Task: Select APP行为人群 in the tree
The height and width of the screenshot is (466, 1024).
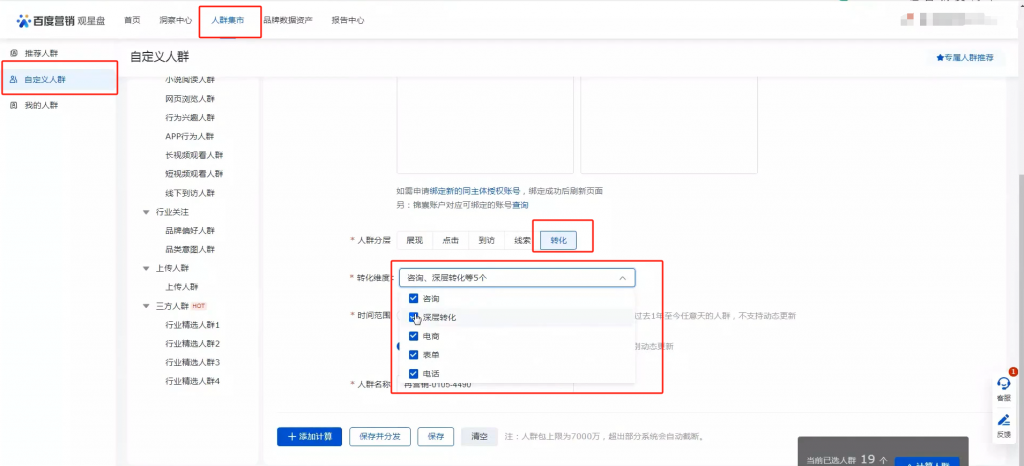Action: (x=190, y=136)
